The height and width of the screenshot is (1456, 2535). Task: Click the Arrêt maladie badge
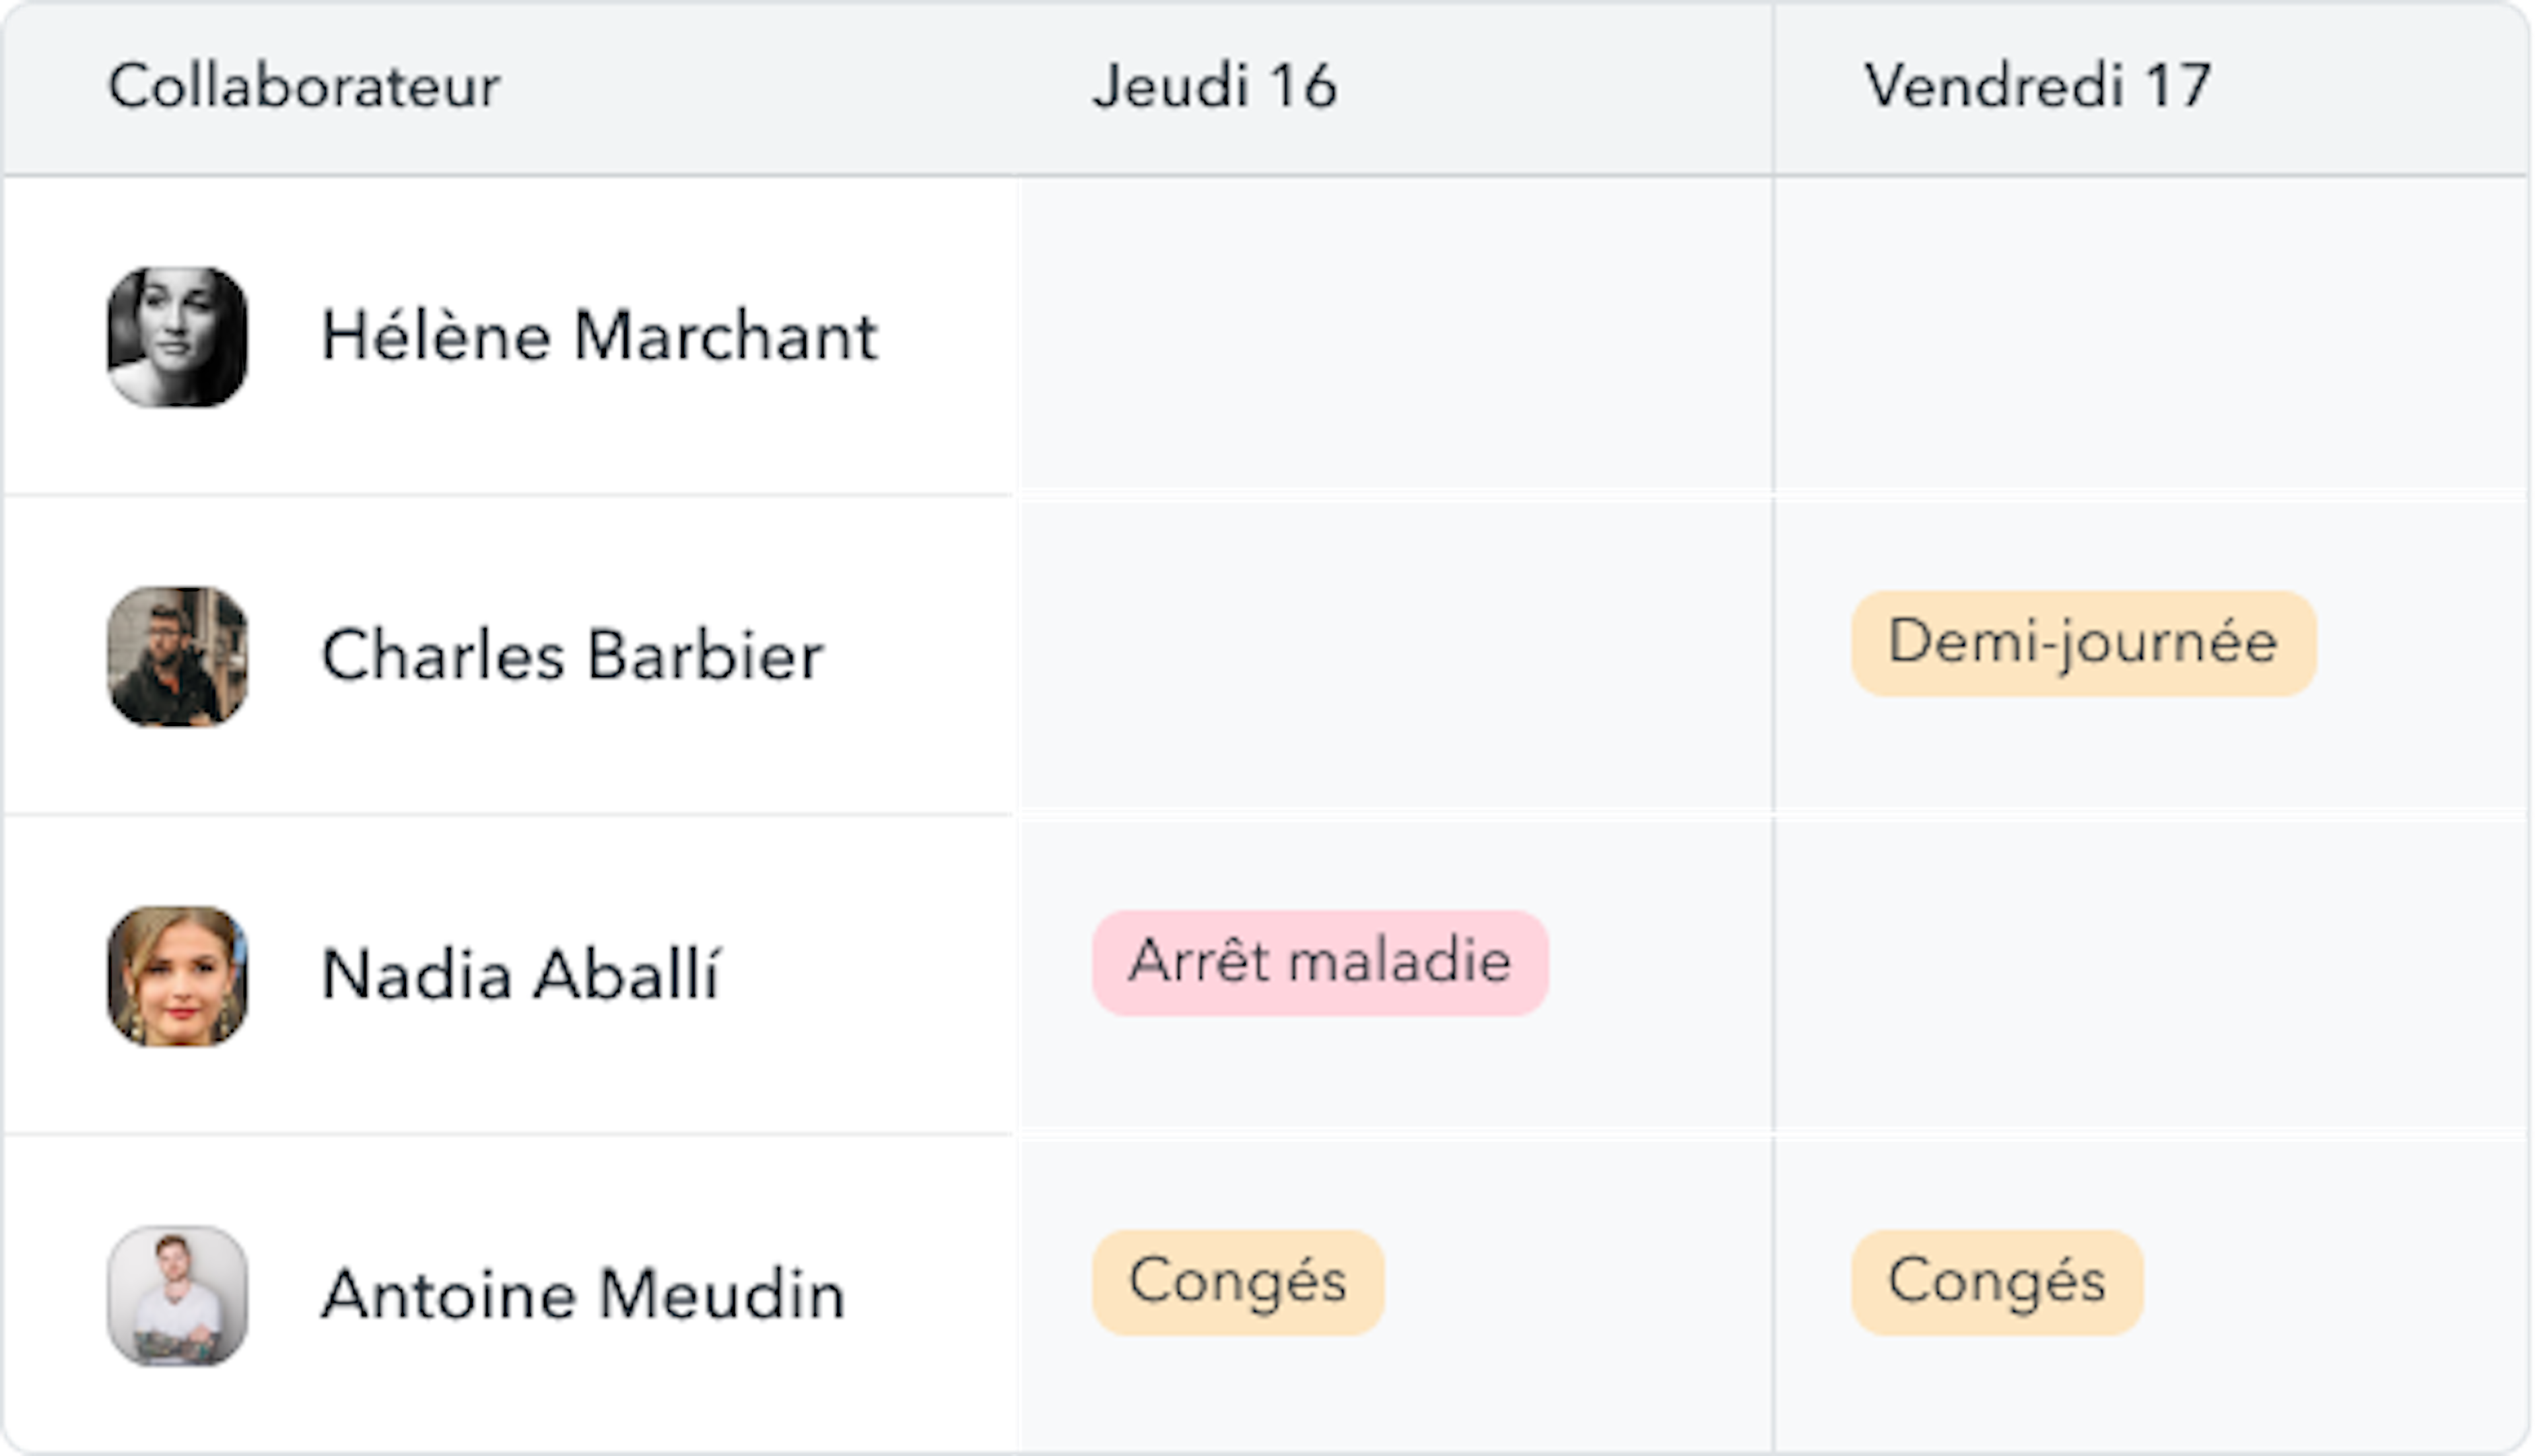(1320, 963)
